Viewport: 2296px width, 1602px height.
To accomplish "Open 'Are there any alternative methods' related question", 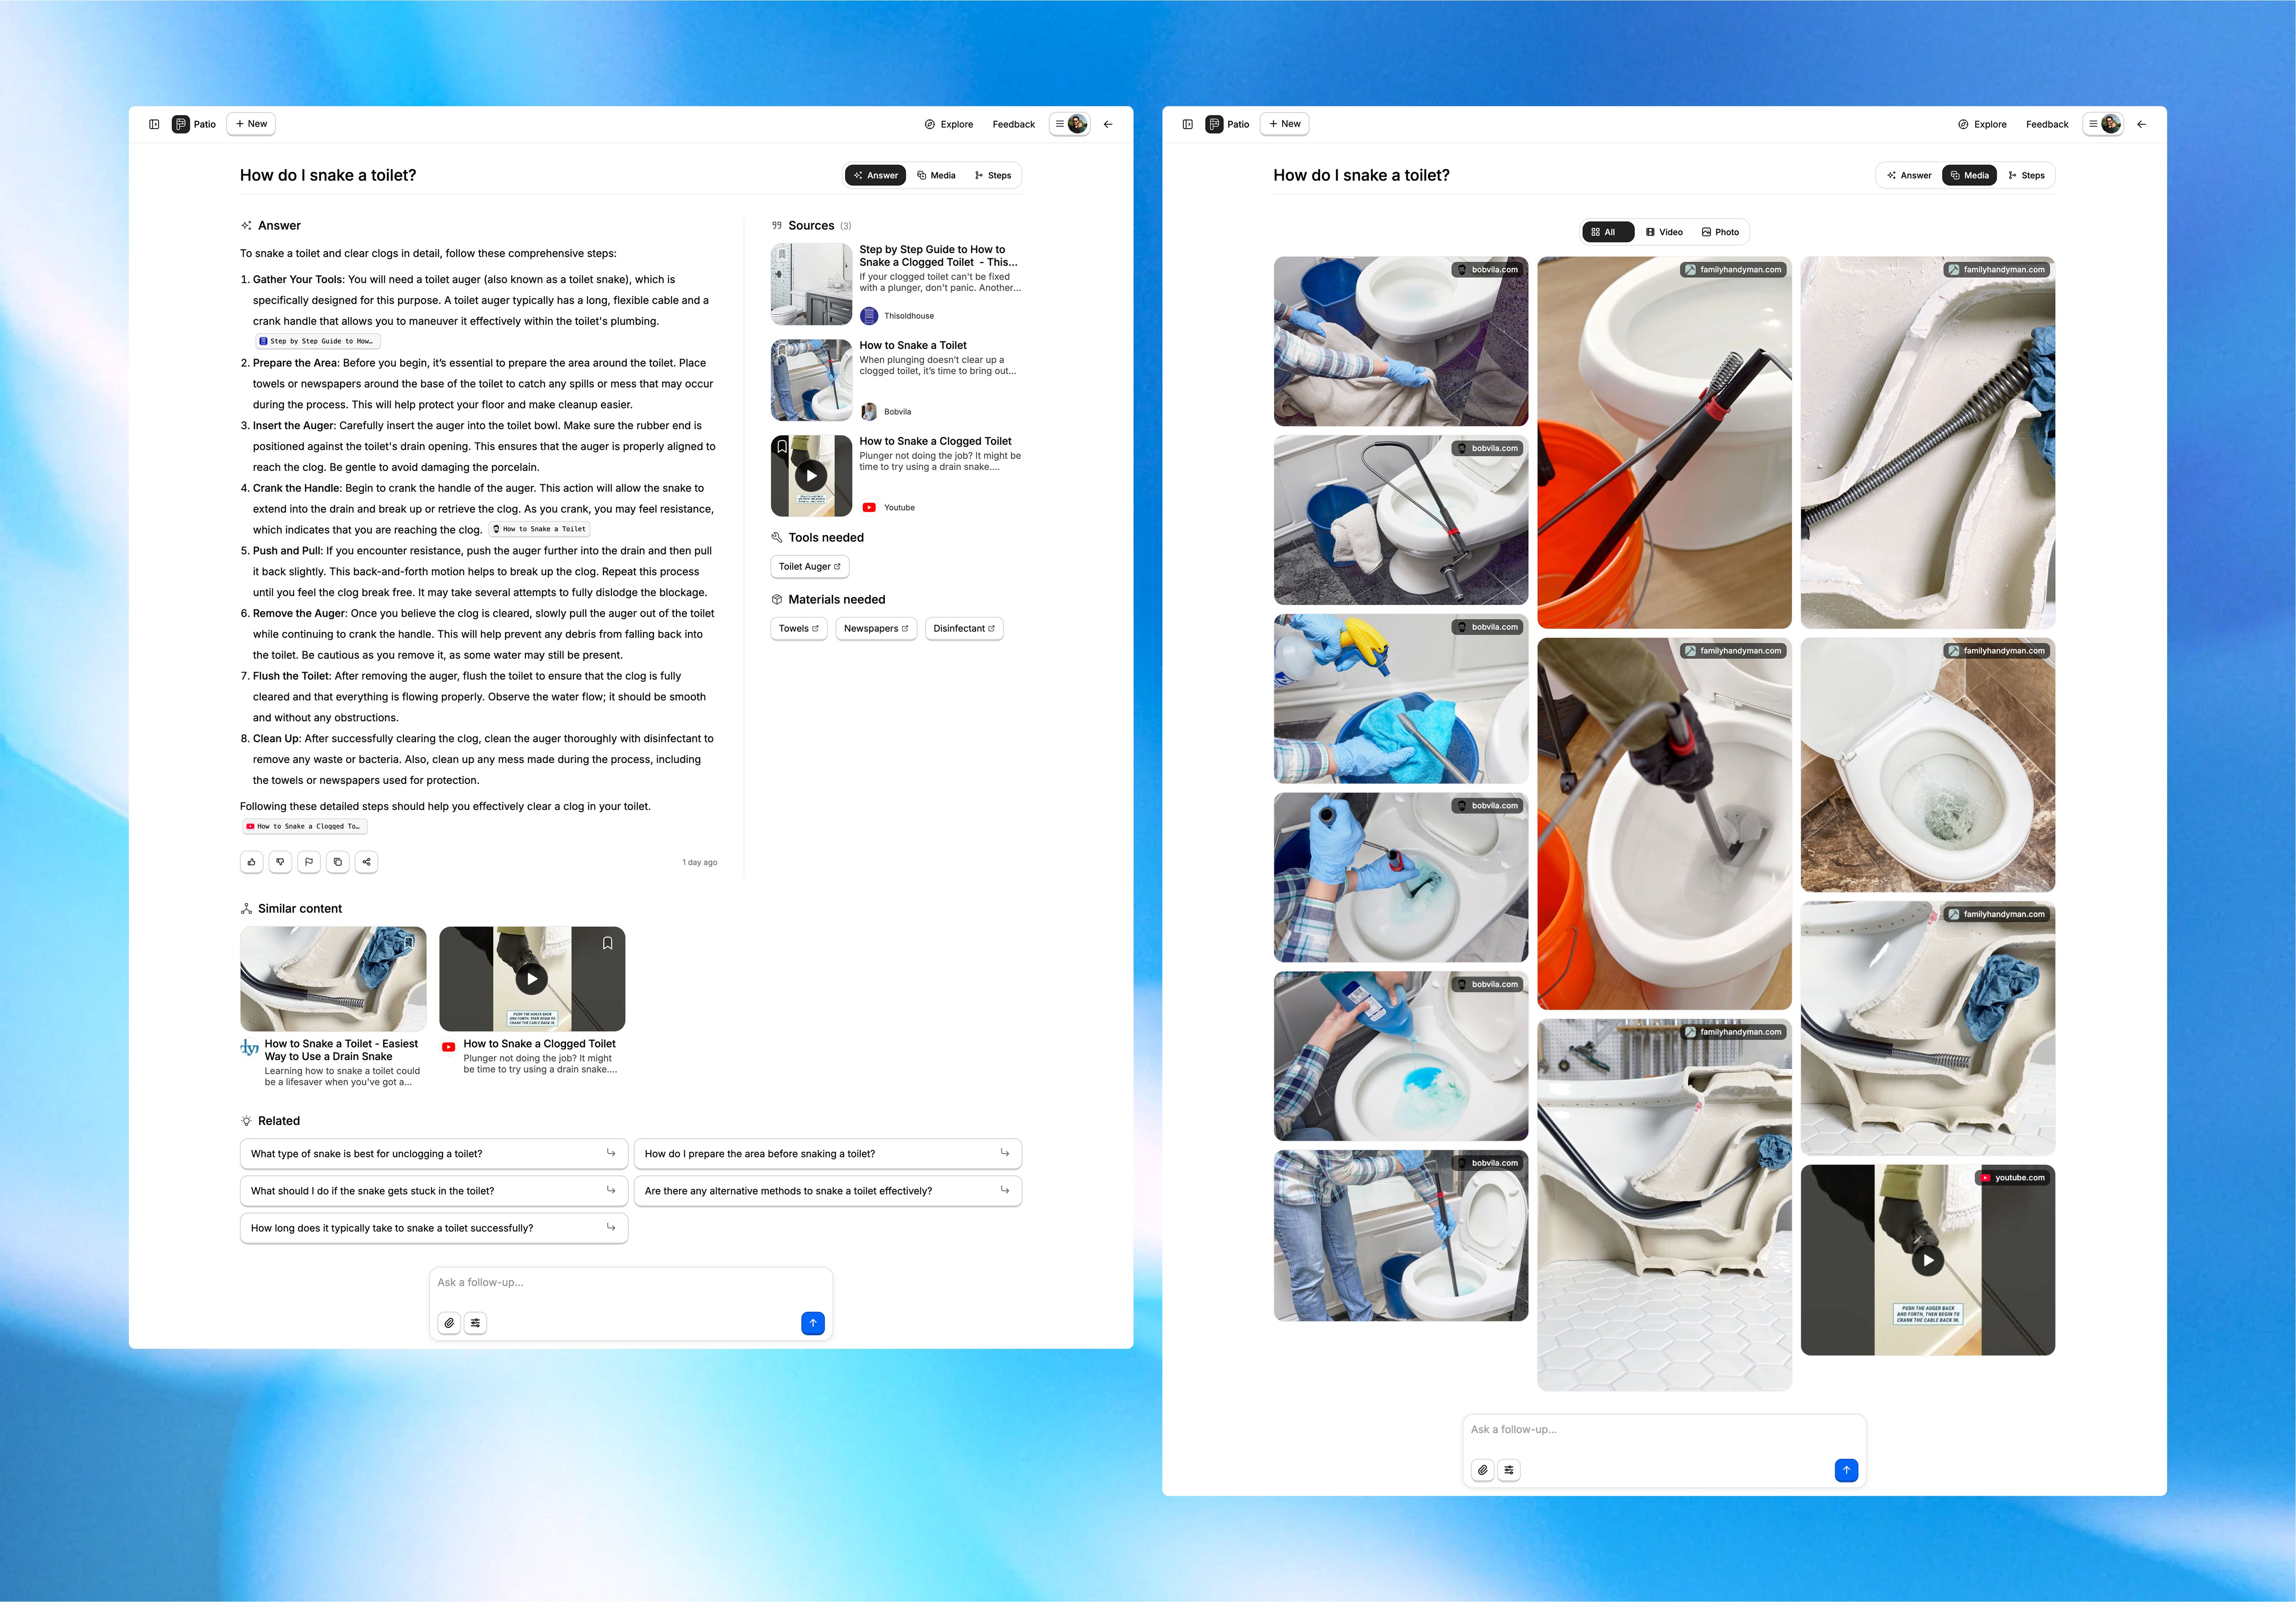I will (827, 1191).
